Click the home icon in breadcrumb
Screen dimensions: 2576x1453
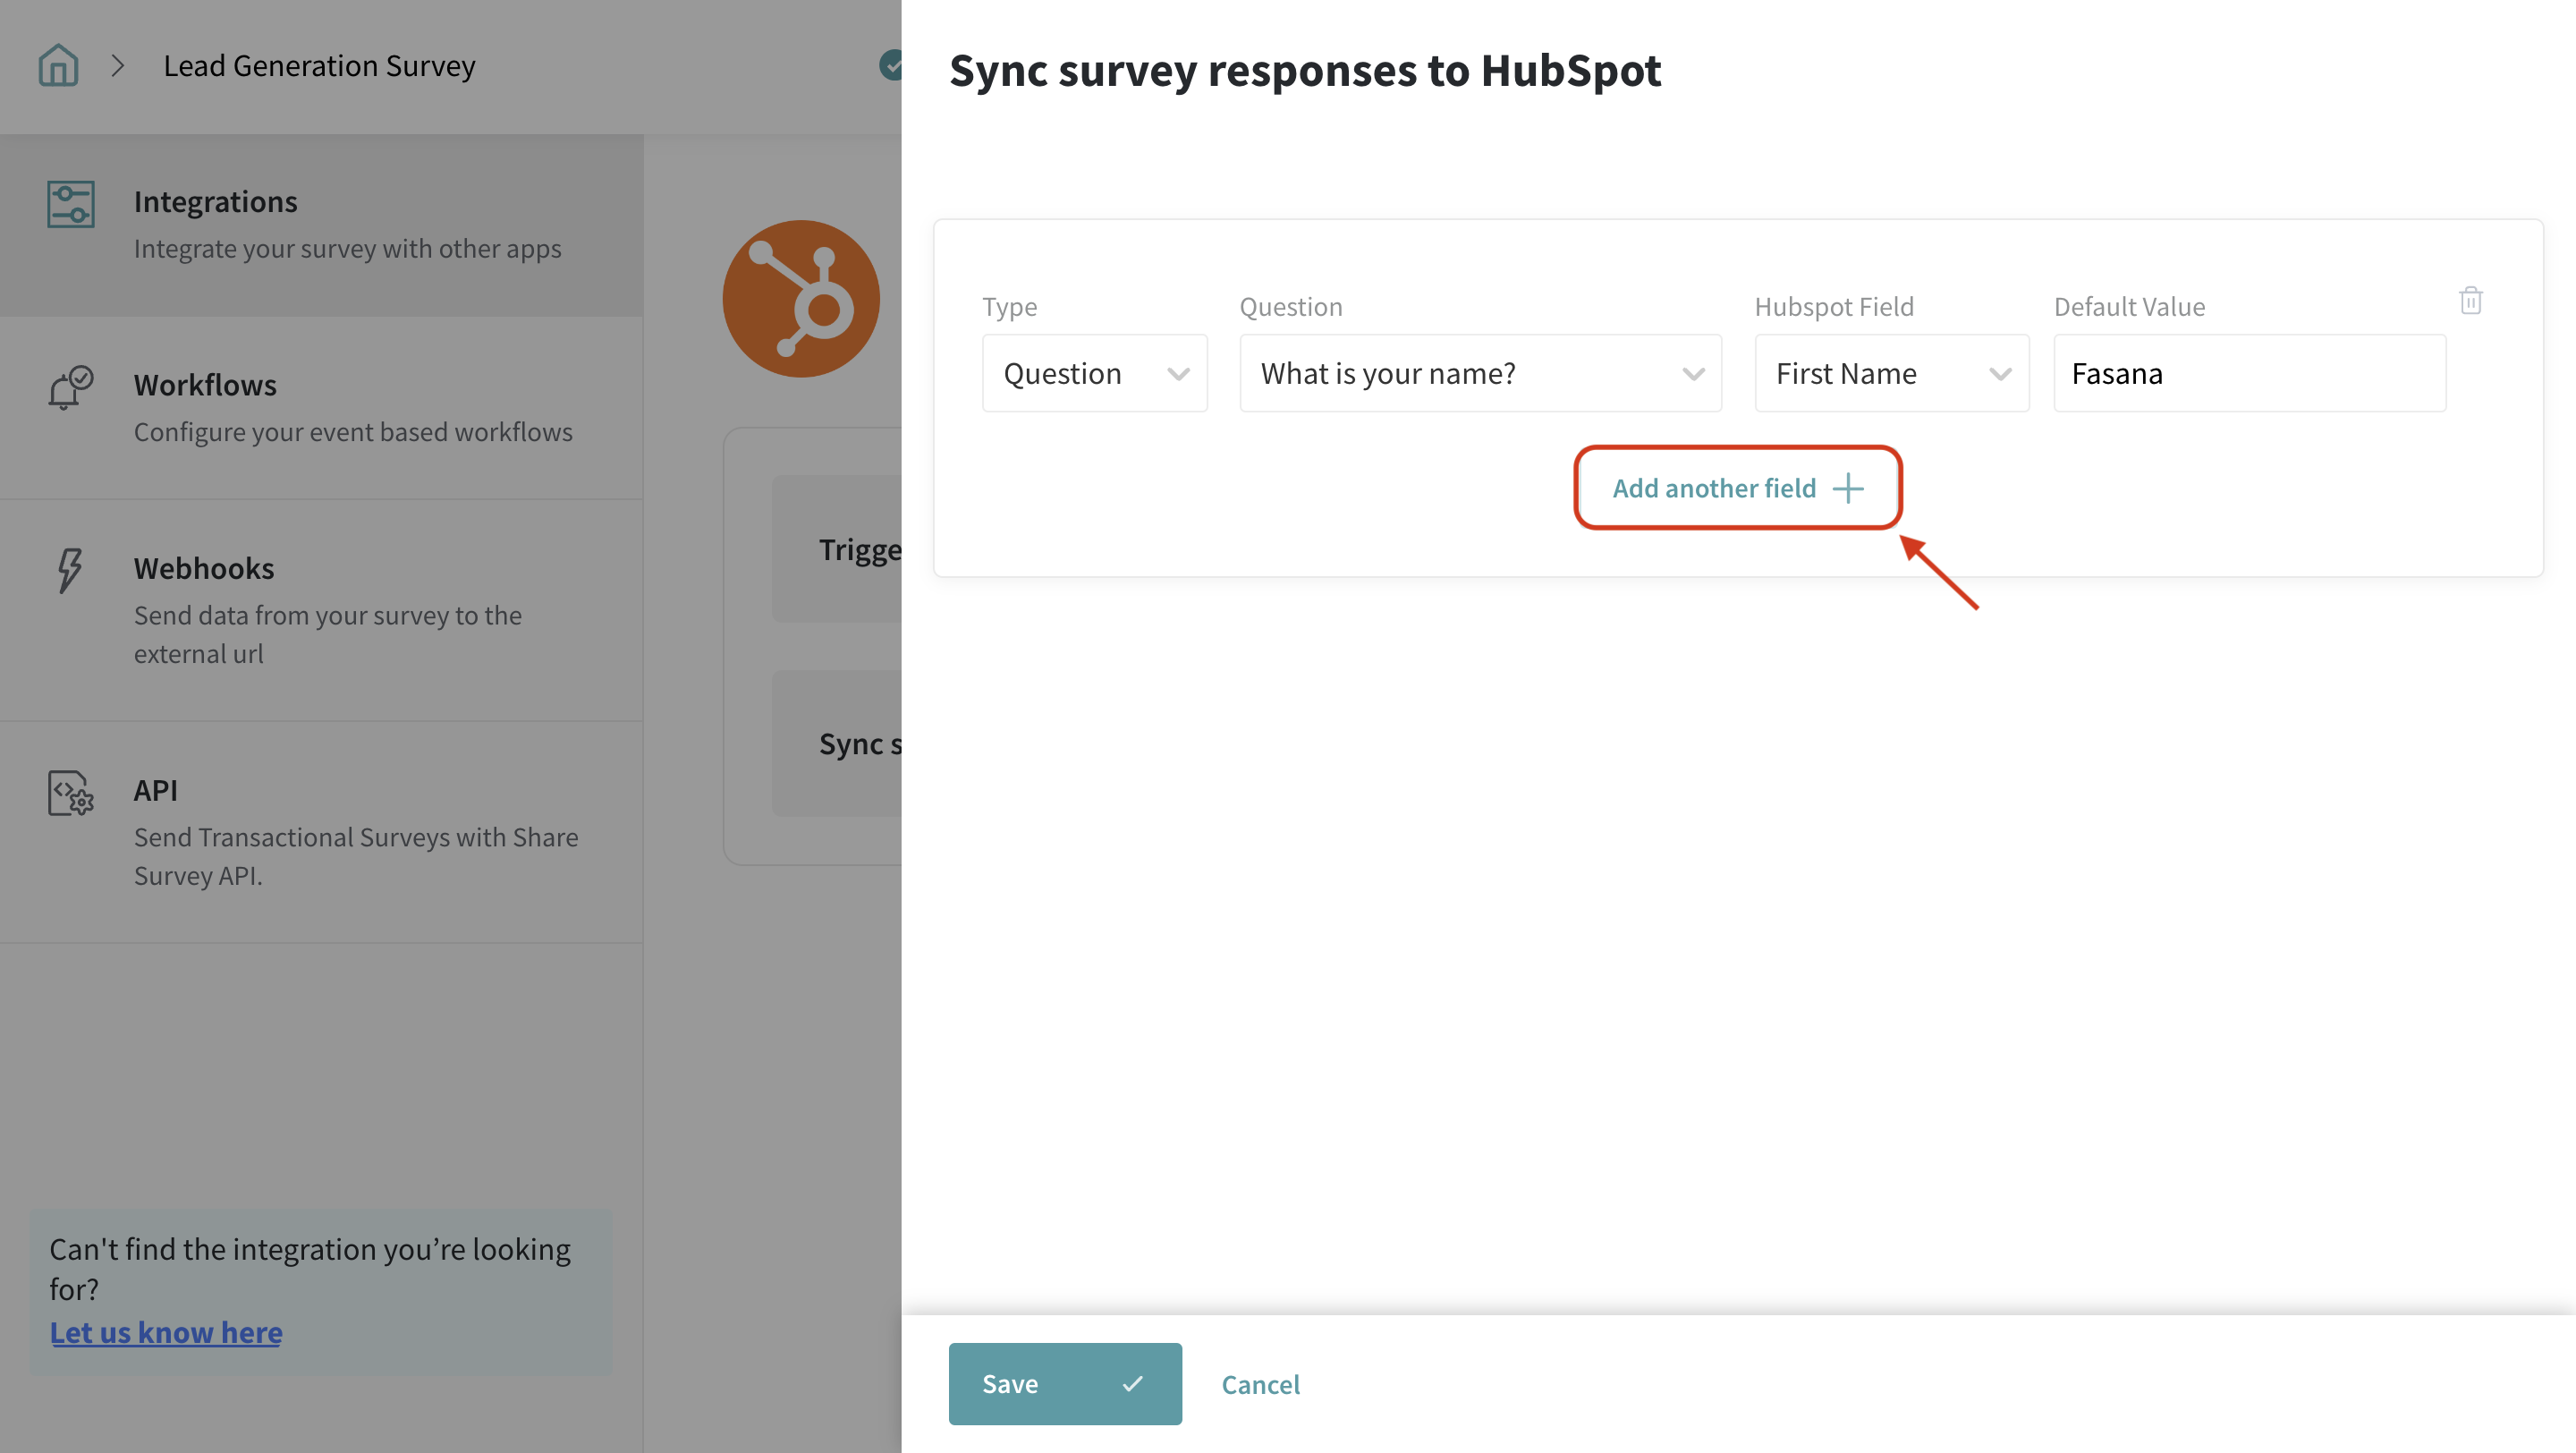[58, 66]
